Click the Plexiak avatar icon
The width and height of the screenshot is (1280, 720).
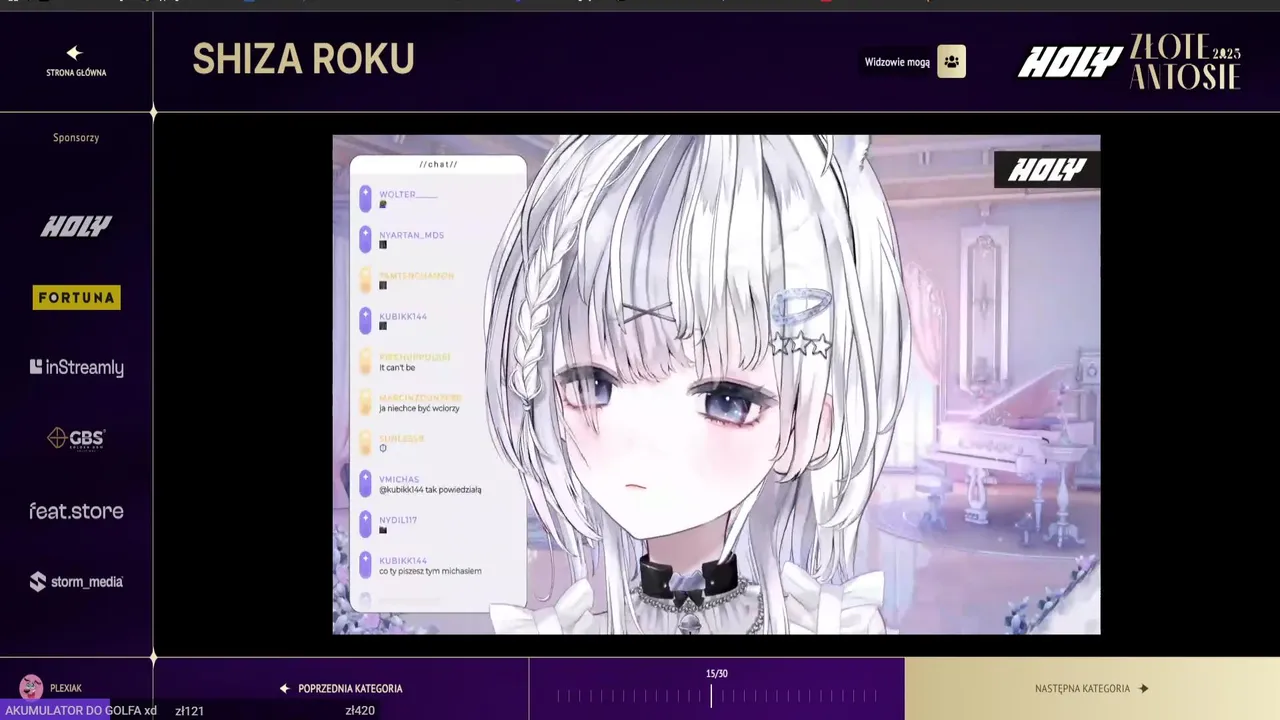click(31, 687)
